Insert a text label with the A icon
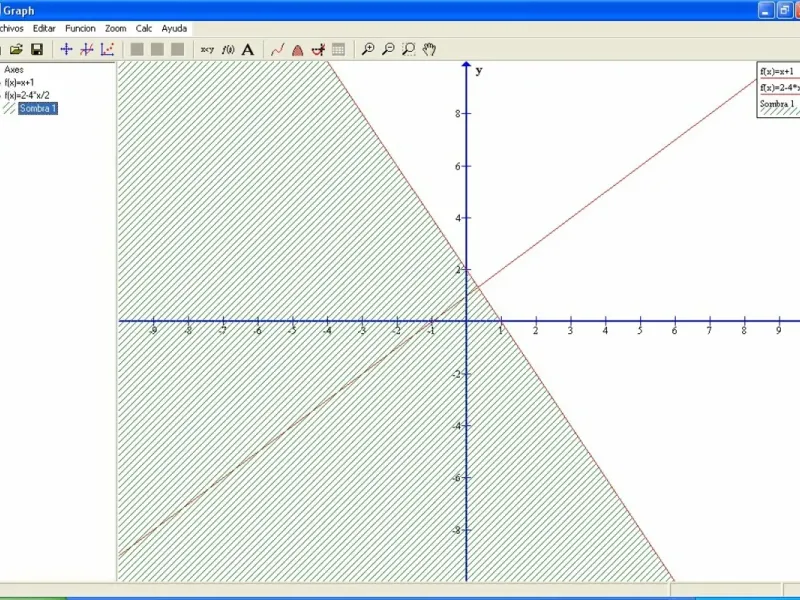This screenshot has width=800, height=600. click(x=248, y=49)
